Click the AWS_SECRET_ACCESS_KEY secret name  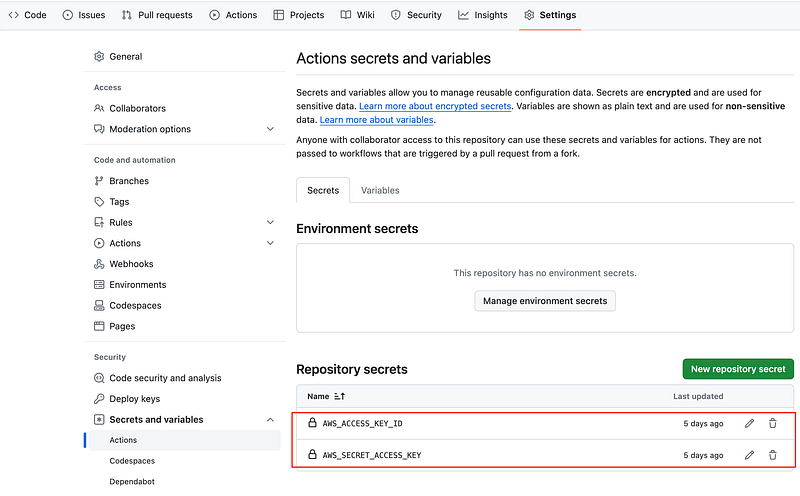(372, 455)
